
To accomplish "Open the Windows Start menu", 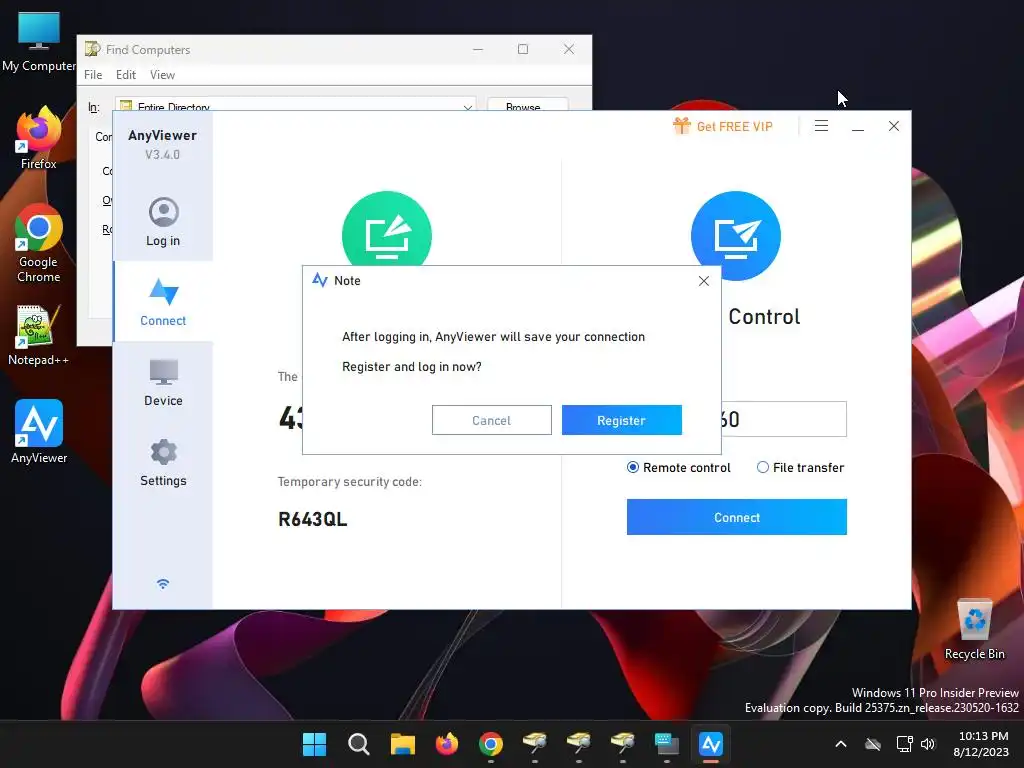I will point(314,744).
